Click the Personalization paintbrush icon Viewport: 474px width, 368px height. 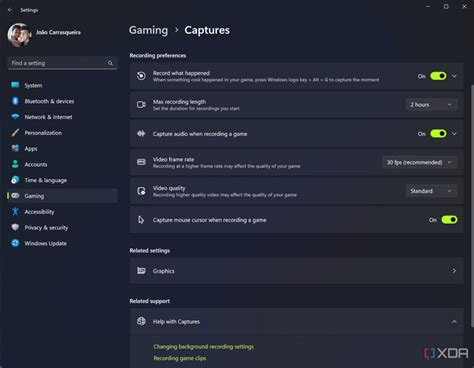click(15, 133)
